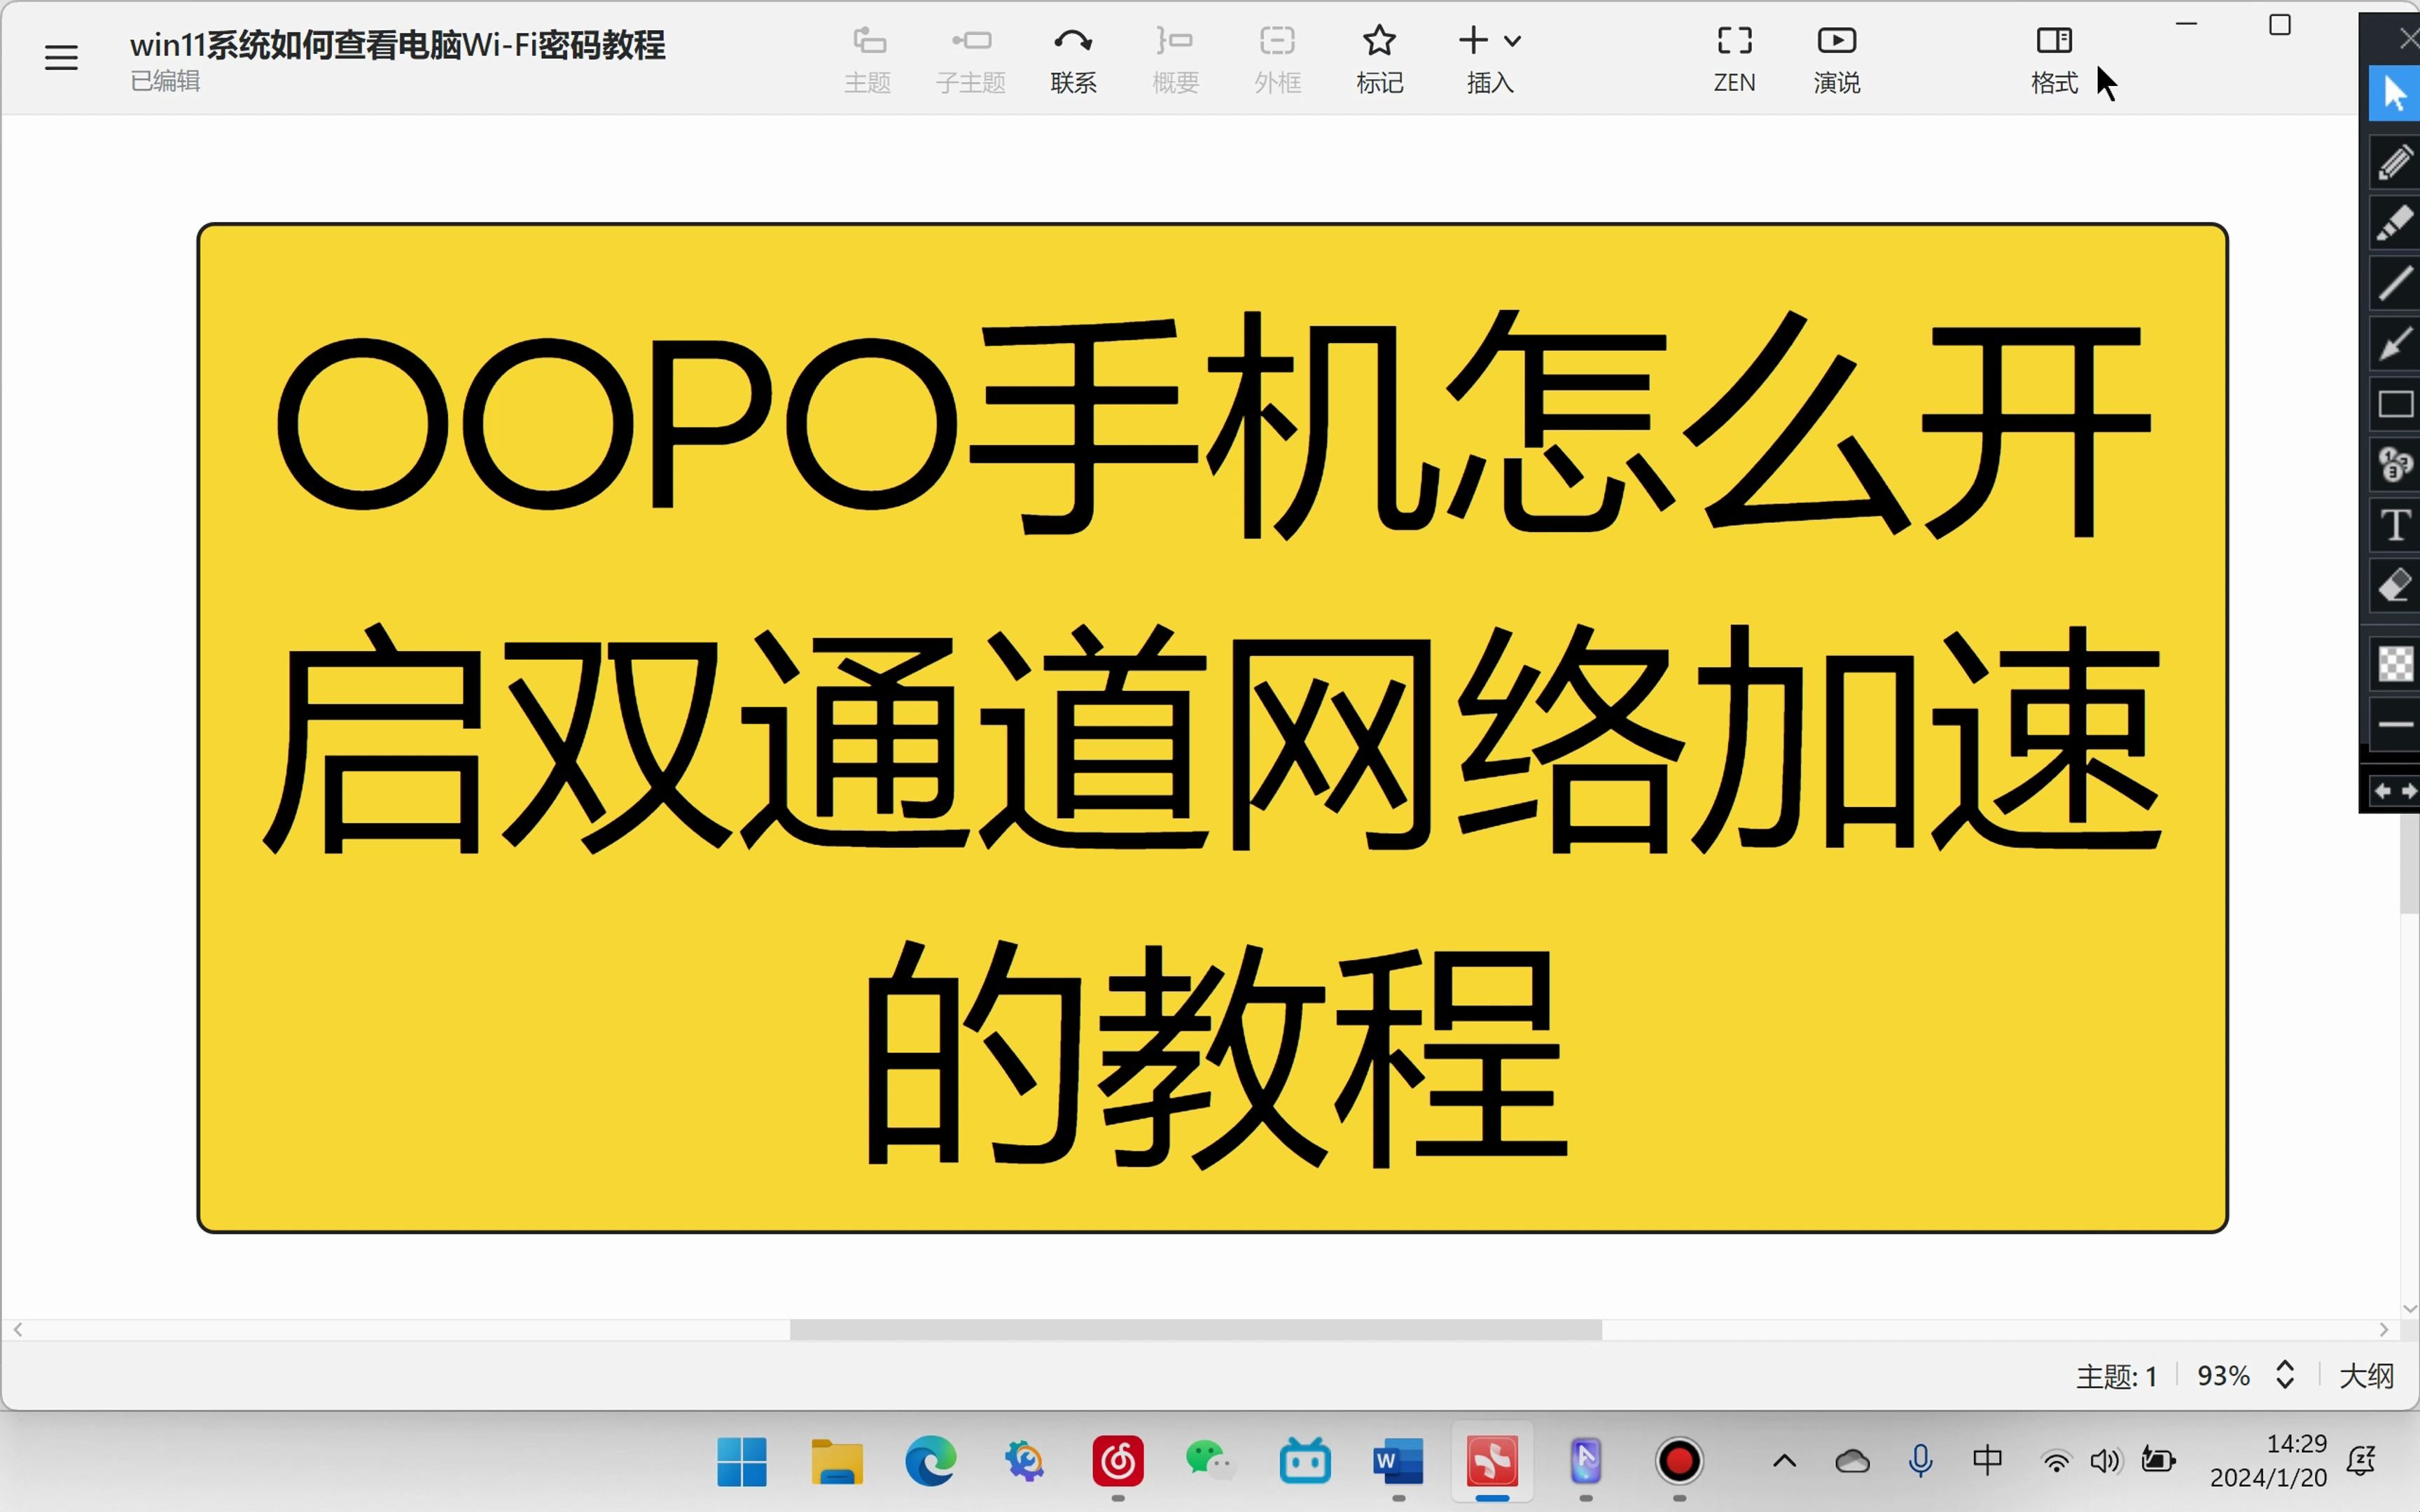
Task: Click the document title text
Action: [397, 45]
